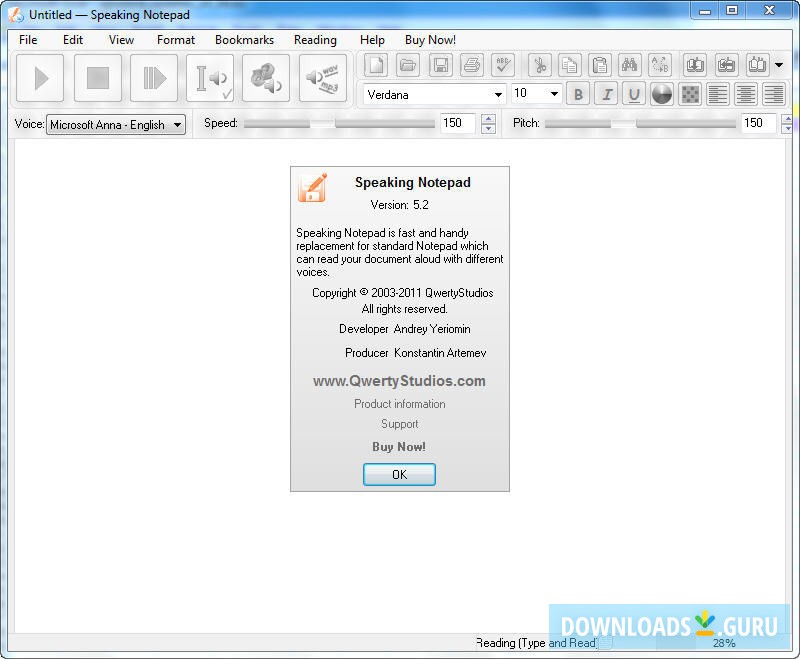Start reading with the Play button
The height and width of the screenshot is (659, 800).
pyautogui.click(x=40, y=78)
